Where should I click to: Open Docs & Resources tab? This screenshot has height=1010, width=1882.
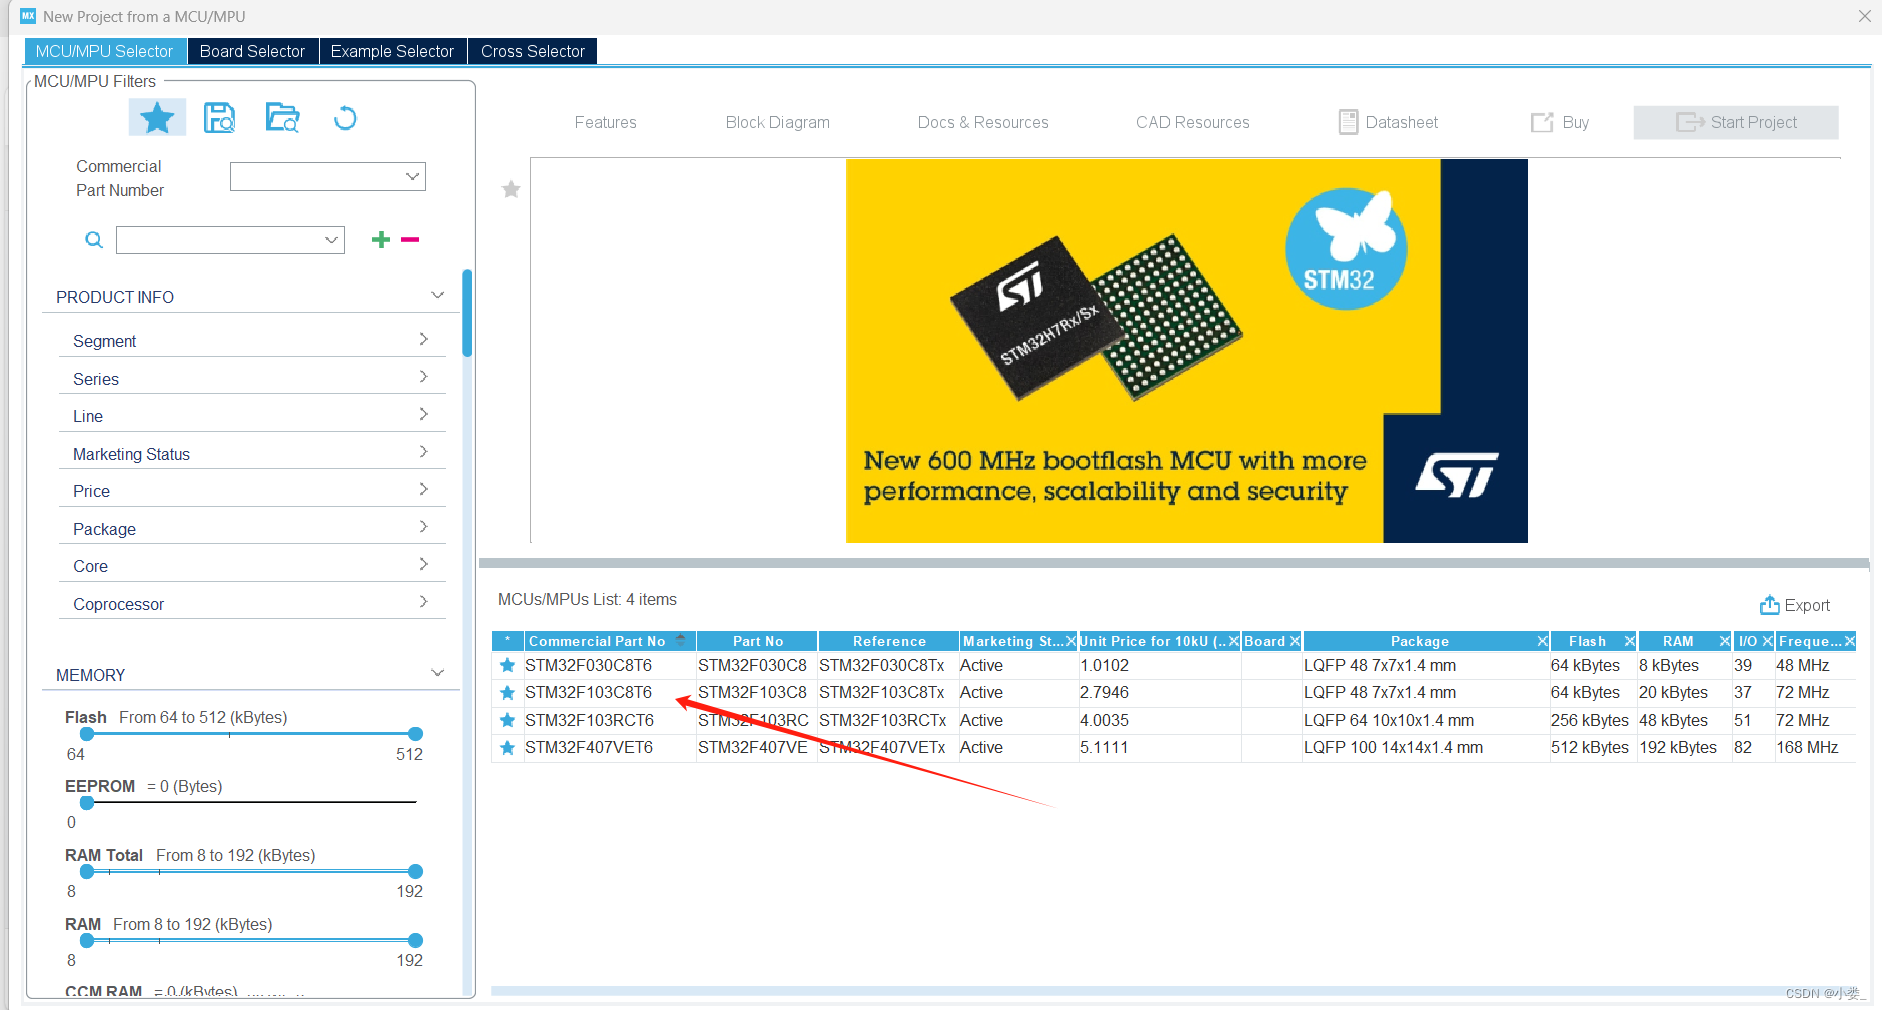tap(983, 122)
